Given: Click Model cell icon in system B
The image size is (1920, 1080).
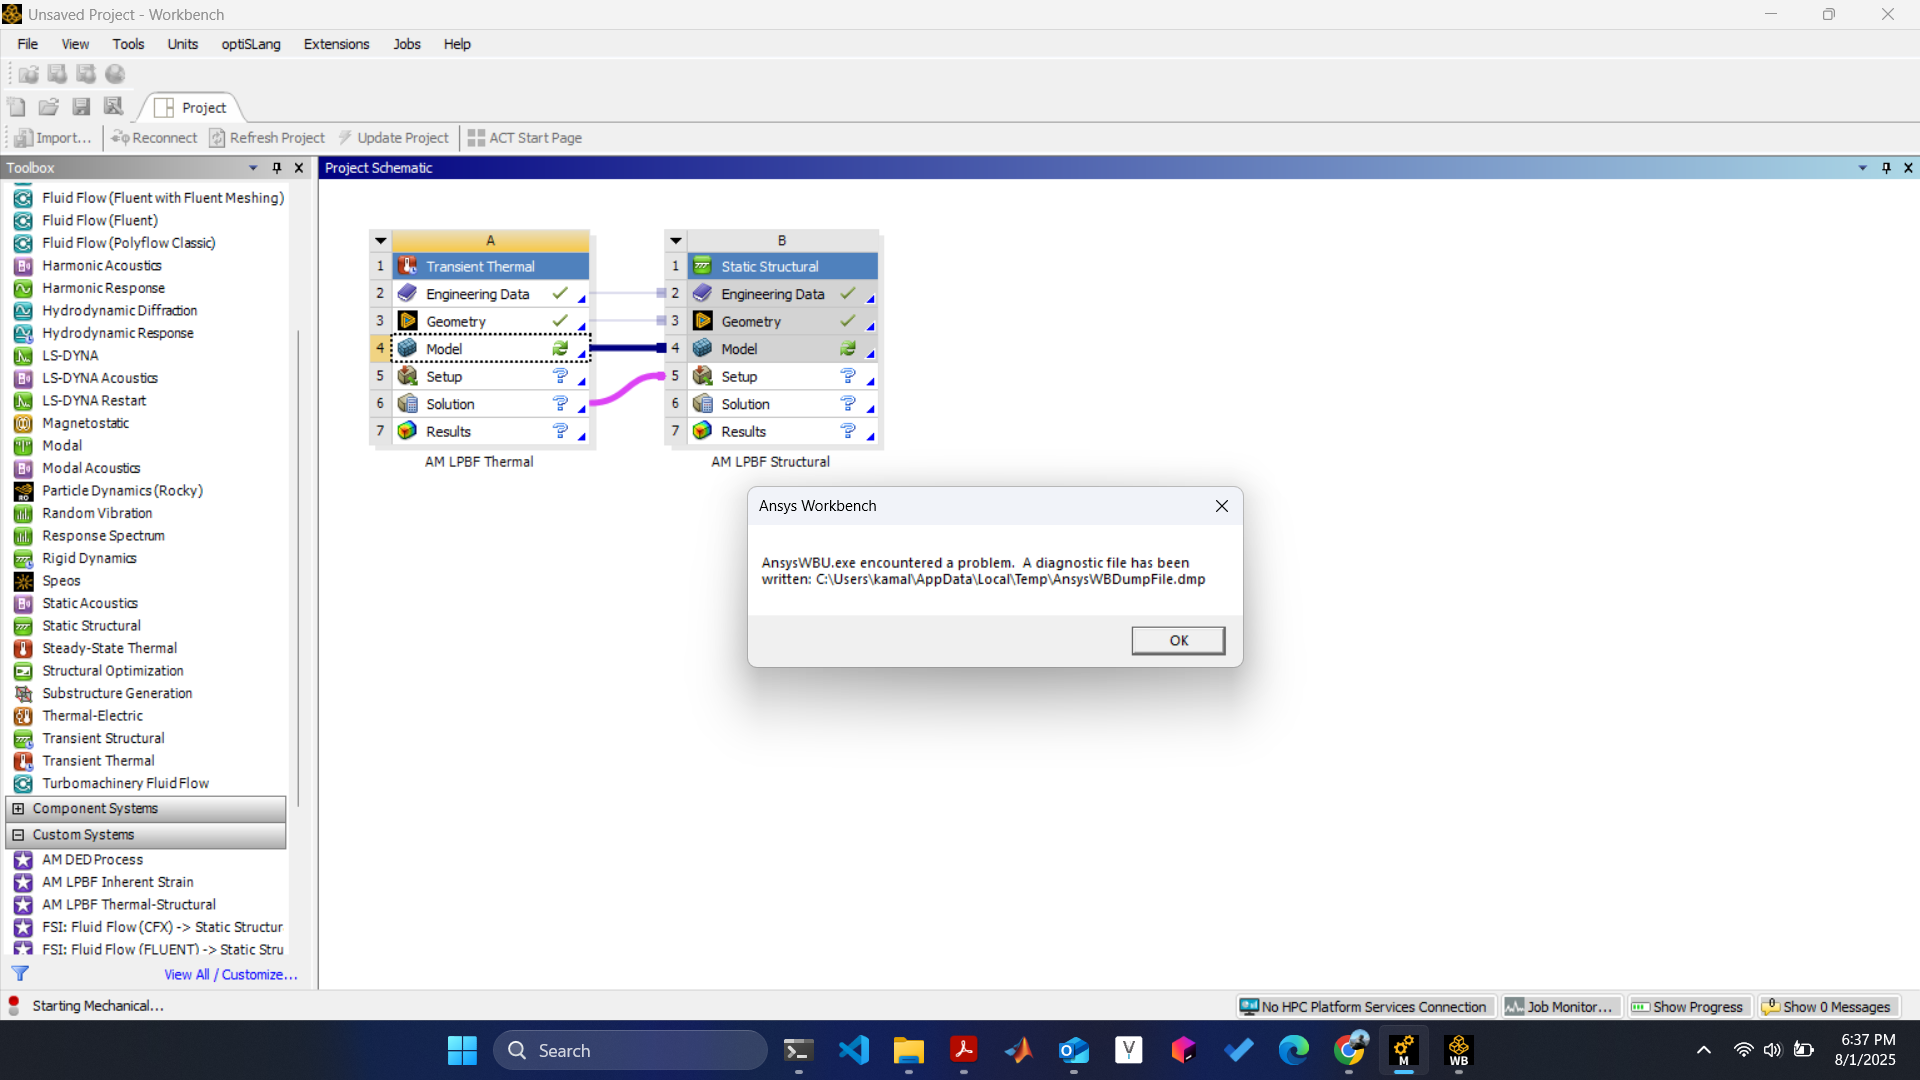Looking at the screenshot, I should (703, 348).
